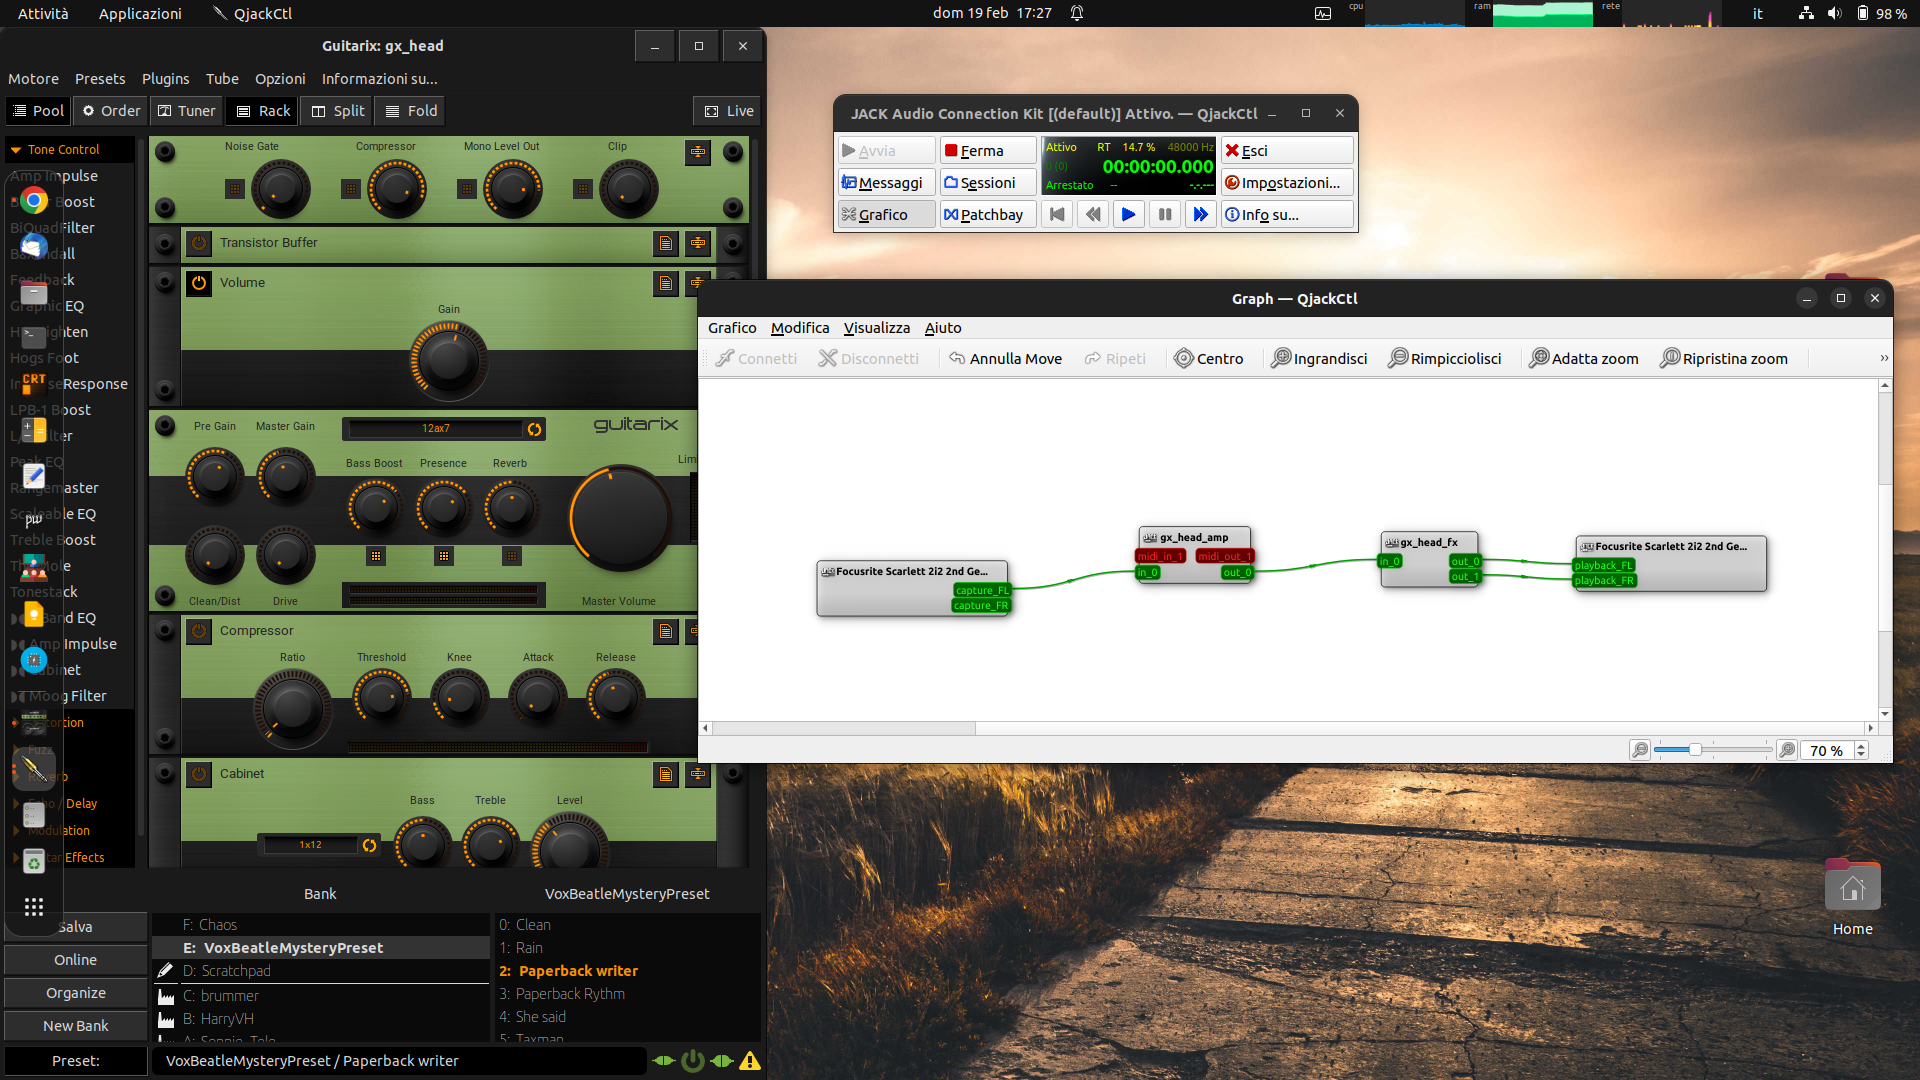Click the JACK transport play icon
The width and height of the screenshot is (1920, 1080).
pyautogui.click(x=1128, y=214)
